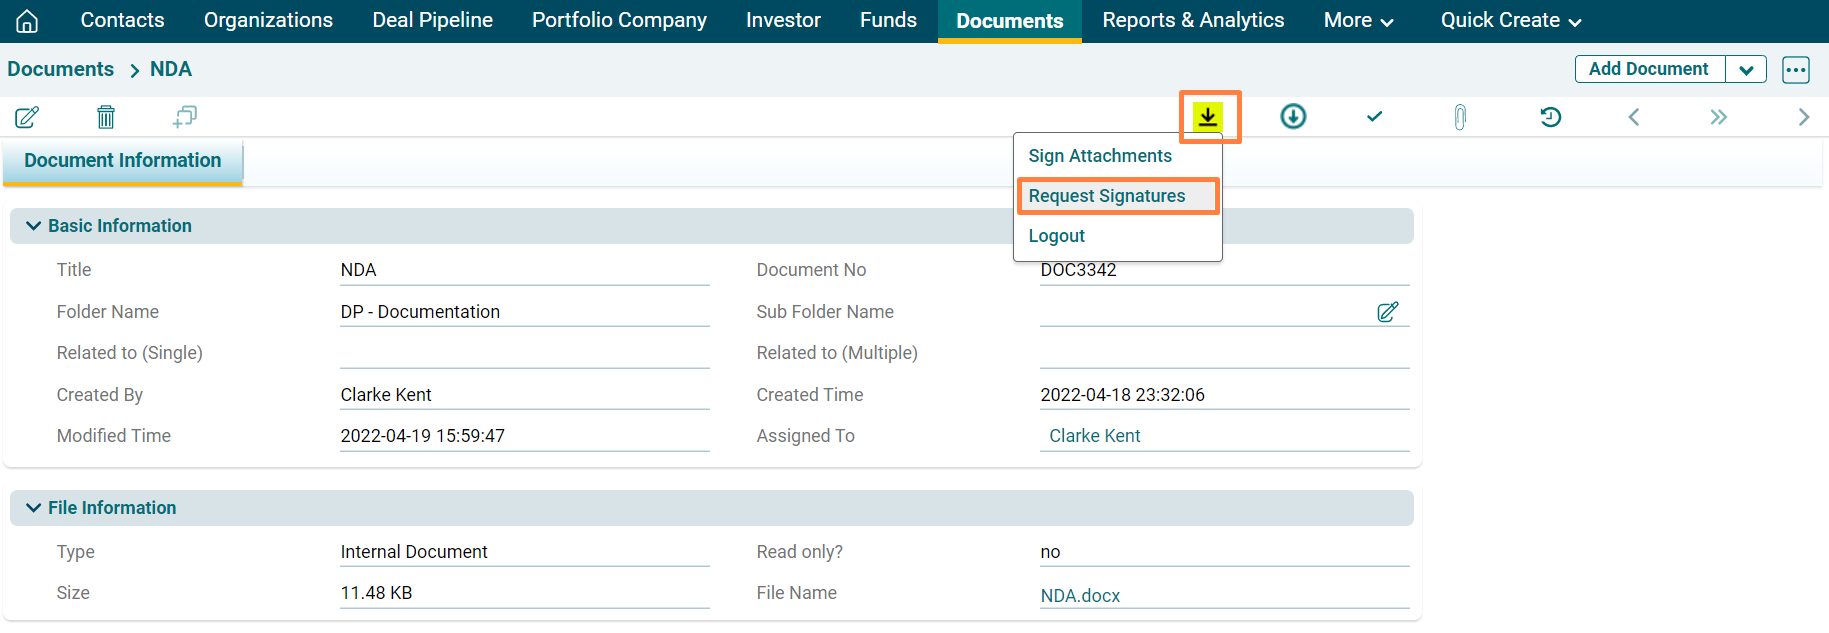
Task: Open the history clock icon
Action: (x=1550, y=117)
